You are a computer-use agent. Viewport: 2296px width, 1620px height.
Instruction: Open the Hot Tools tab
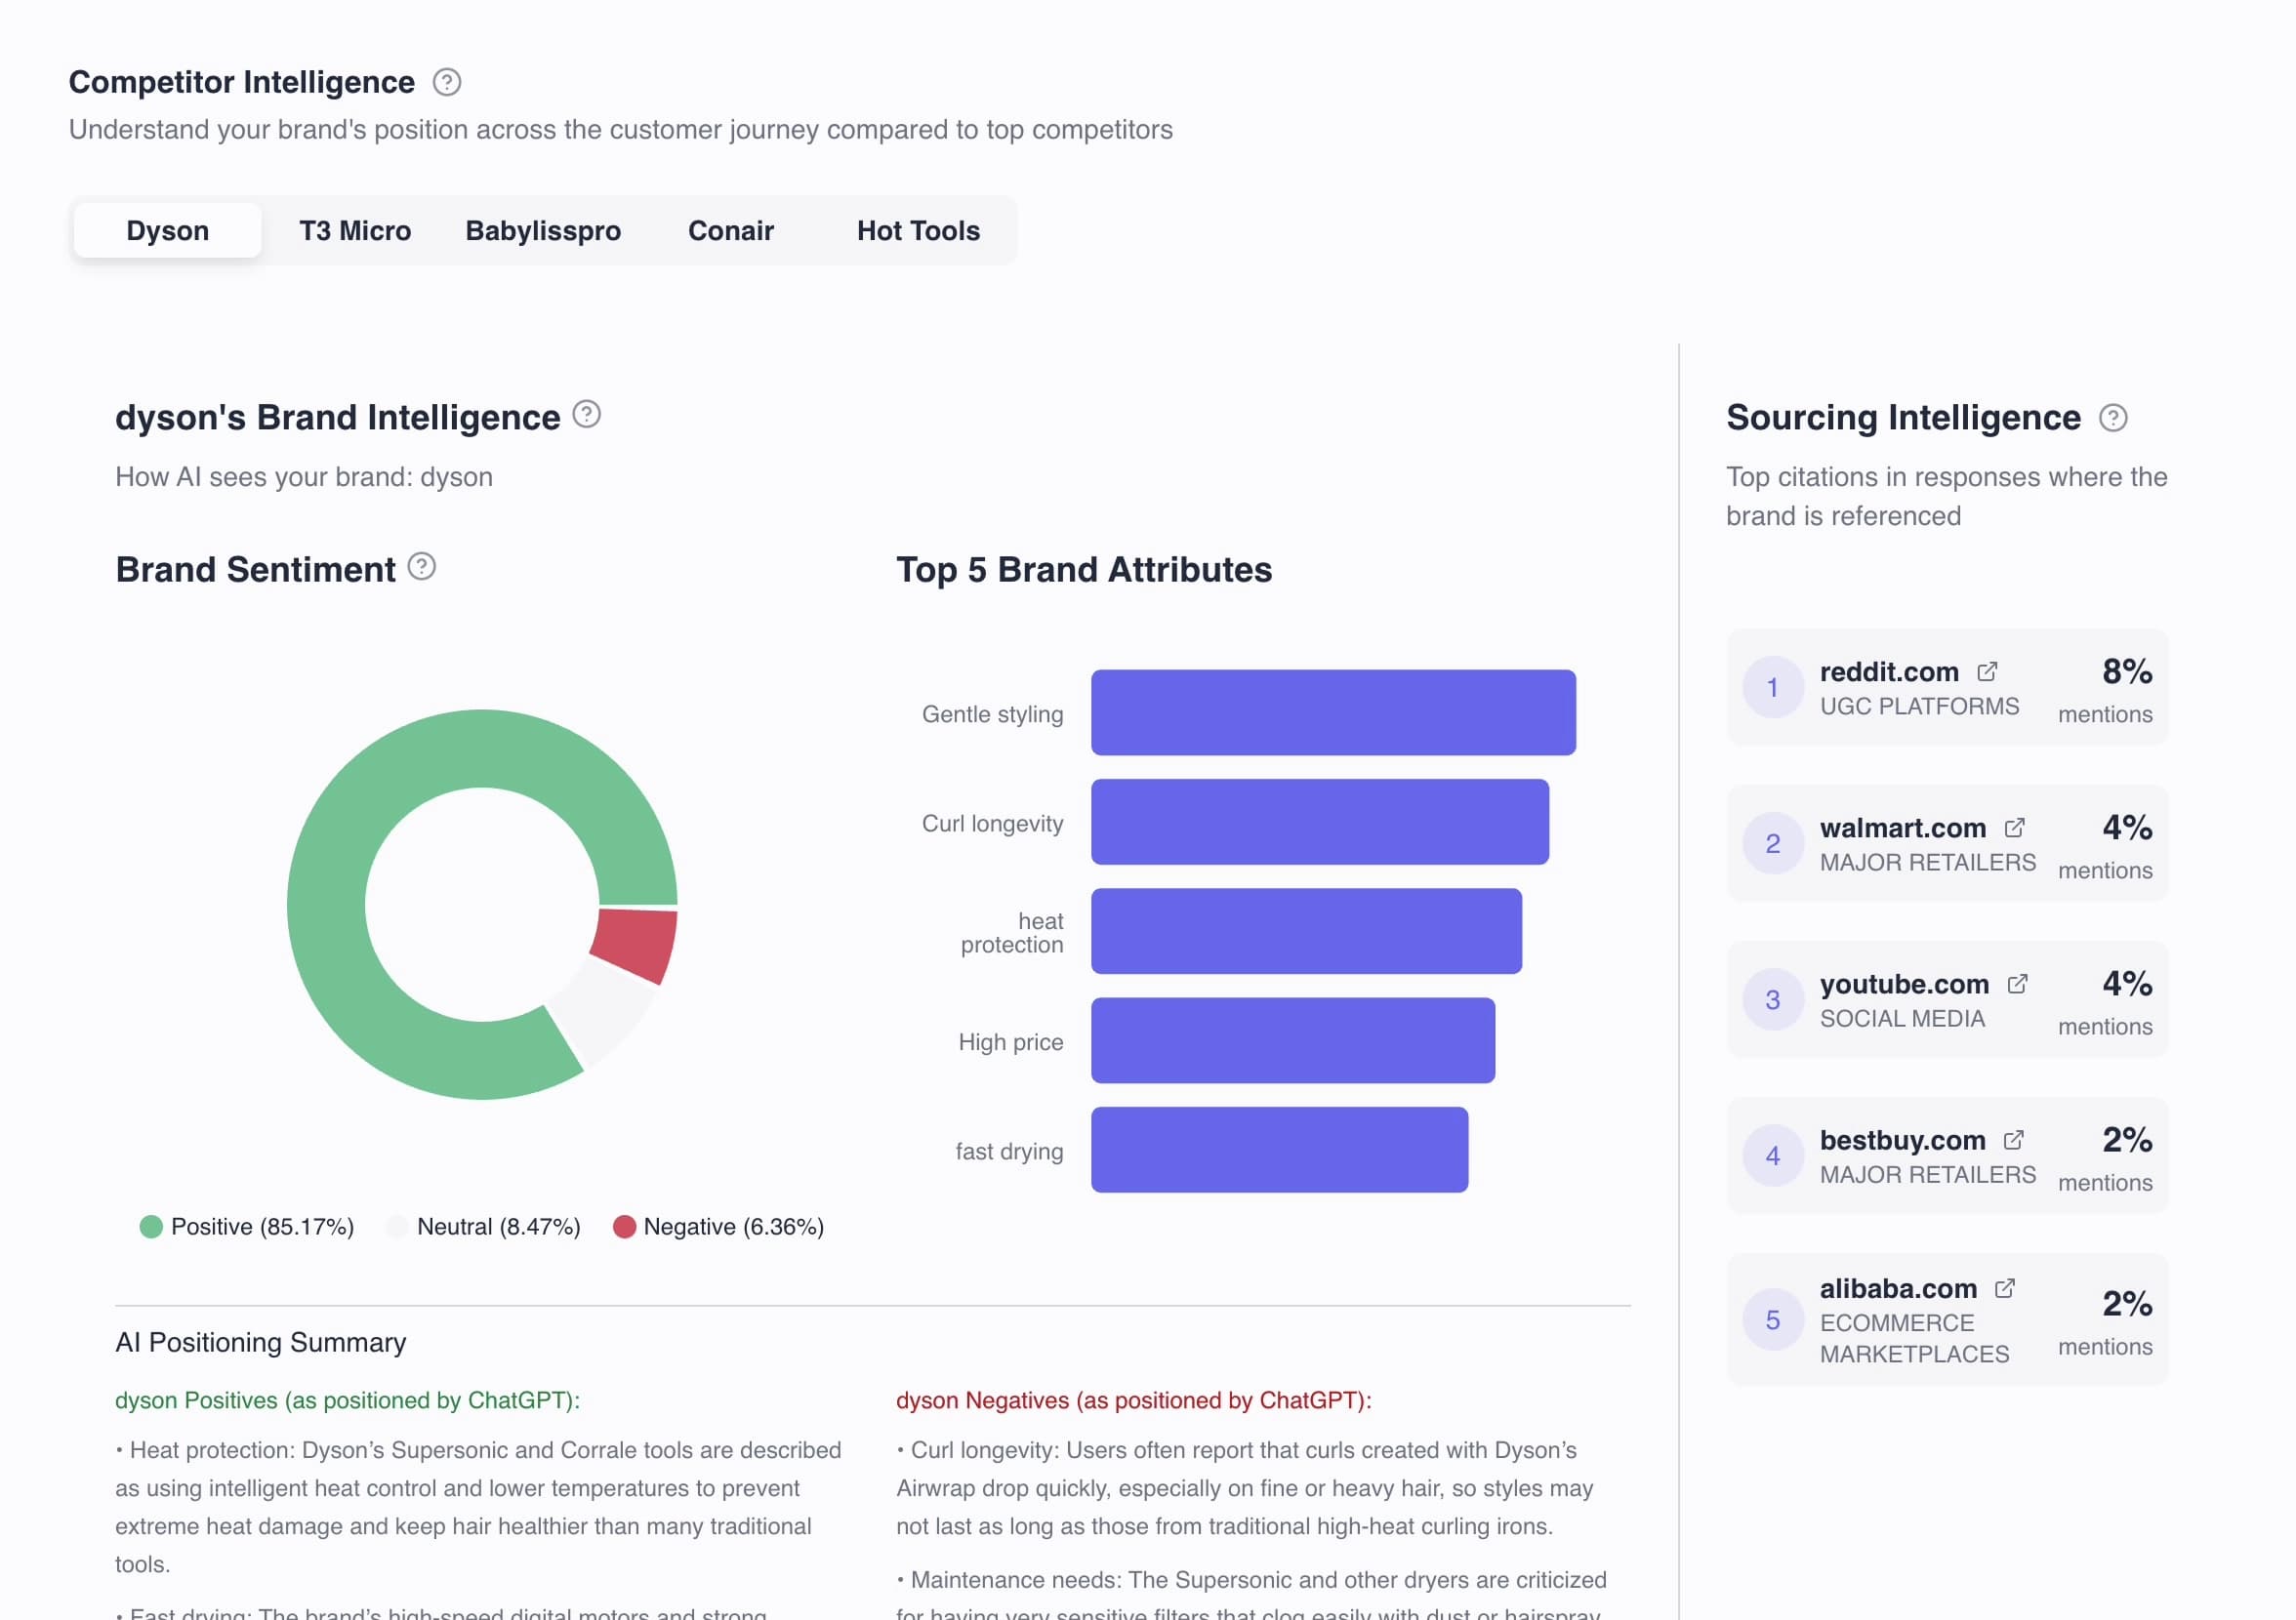click(x=917, y=230)
